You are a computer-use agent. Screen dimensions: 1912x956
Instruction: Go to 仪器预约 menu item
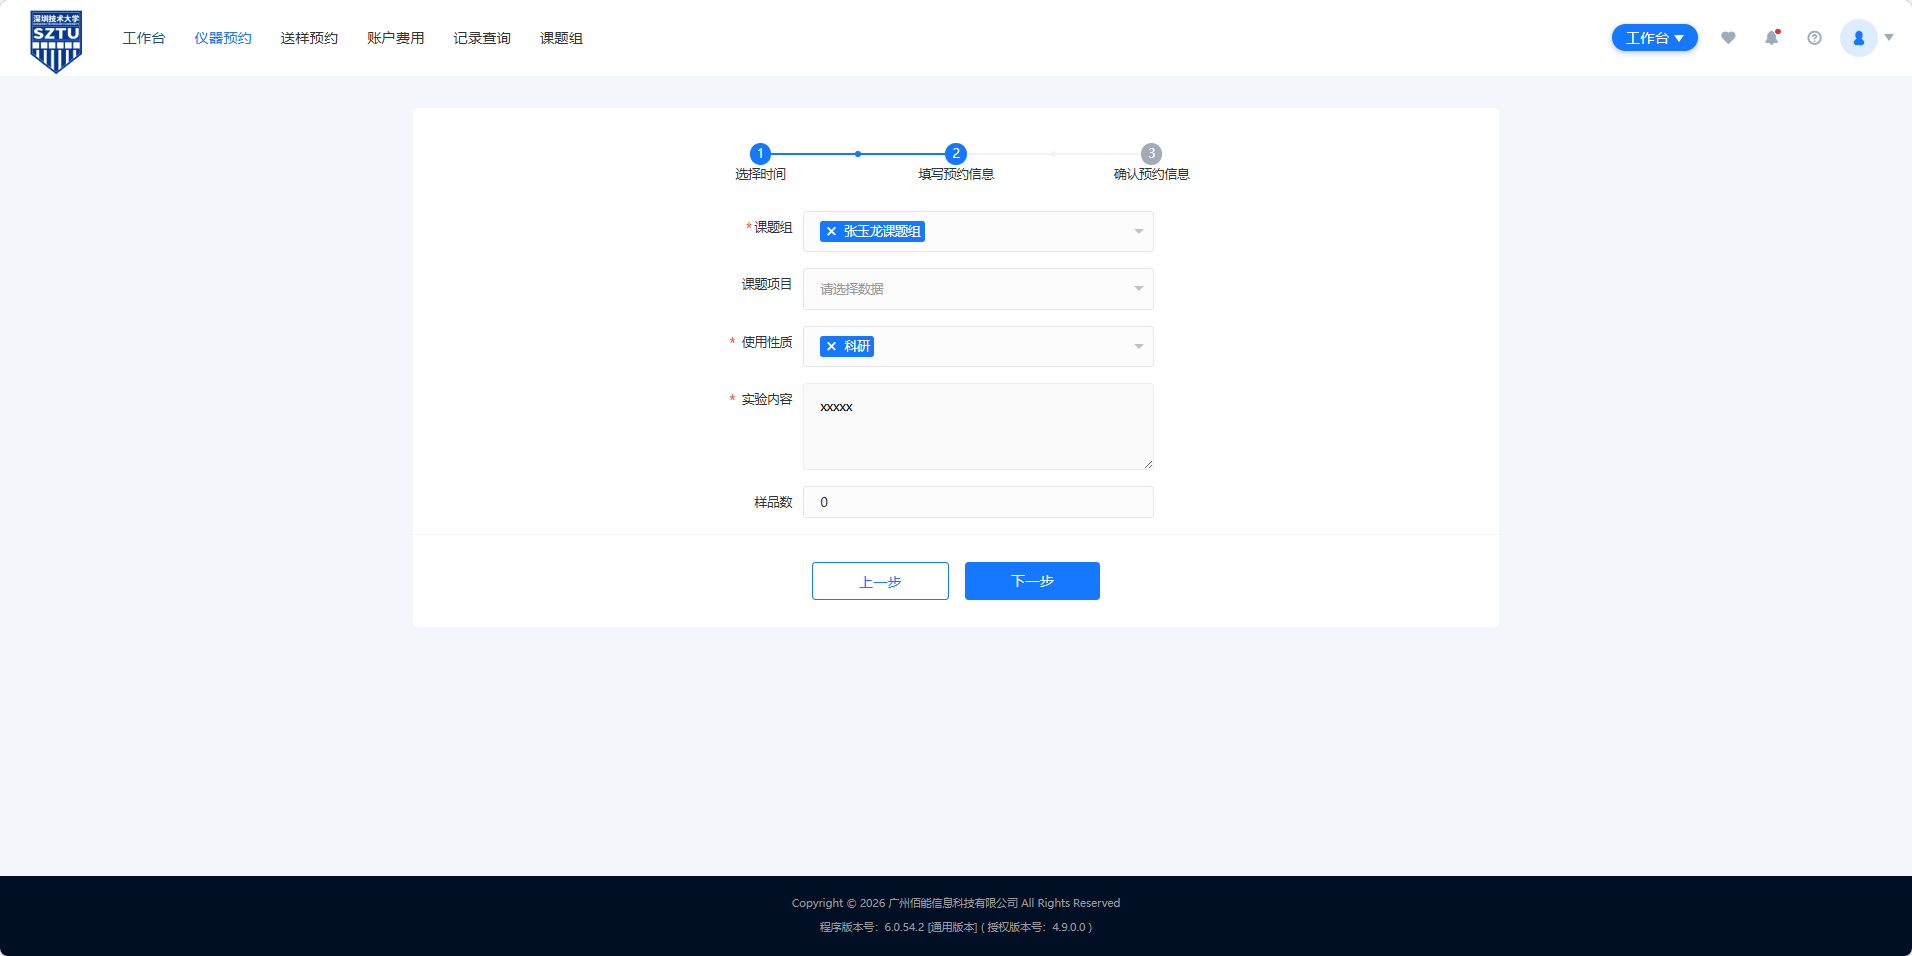pyautogui.click(x=223, y=38)
